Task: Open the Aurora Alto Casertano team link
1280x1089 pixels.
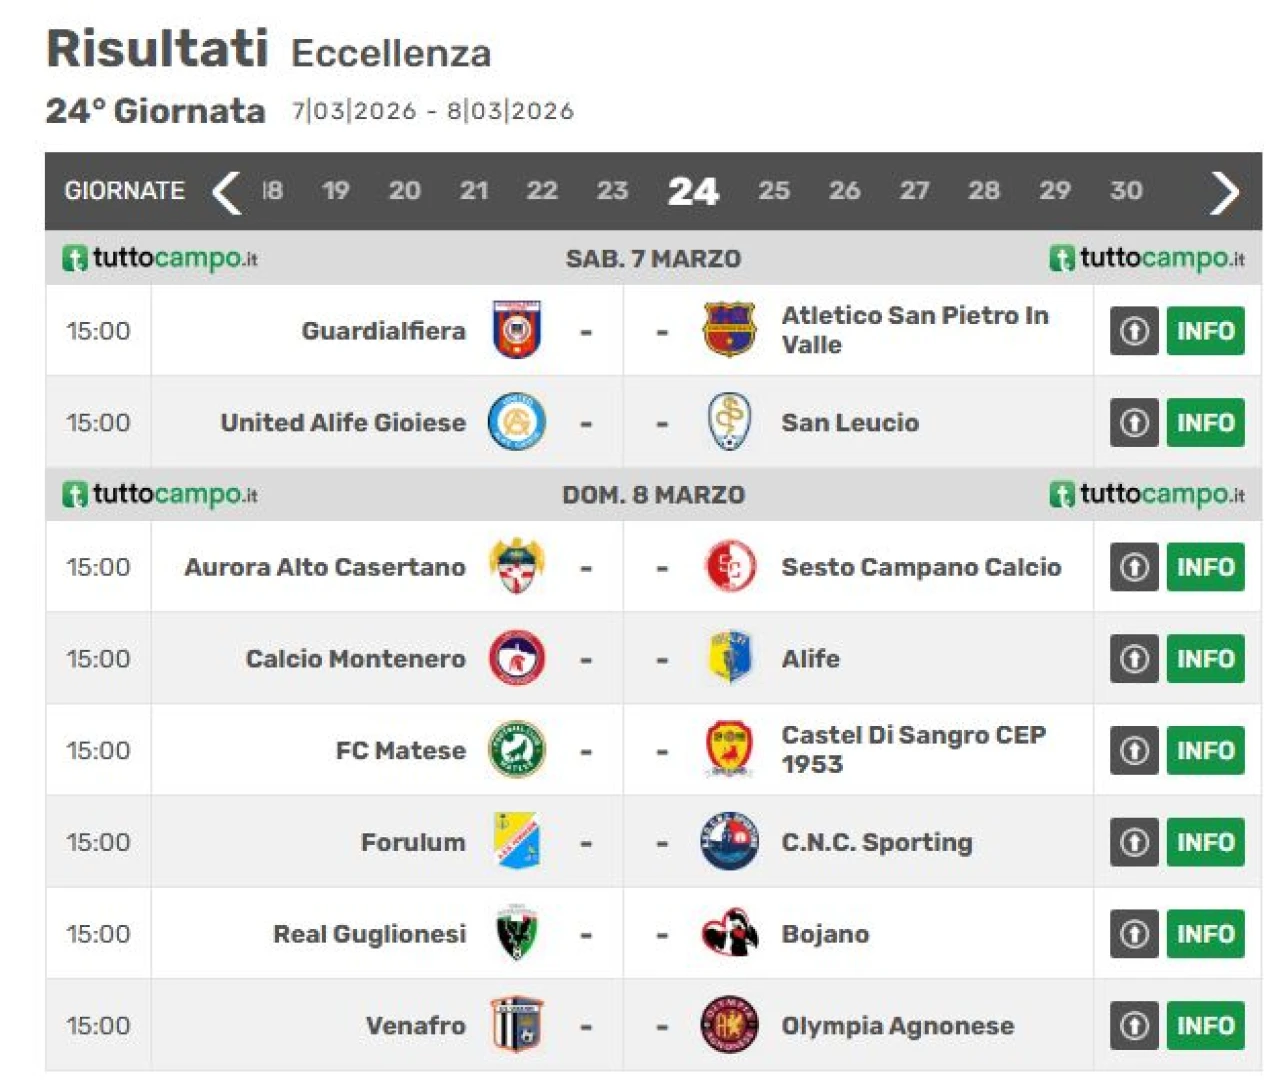Action: (x=325, y=567)
